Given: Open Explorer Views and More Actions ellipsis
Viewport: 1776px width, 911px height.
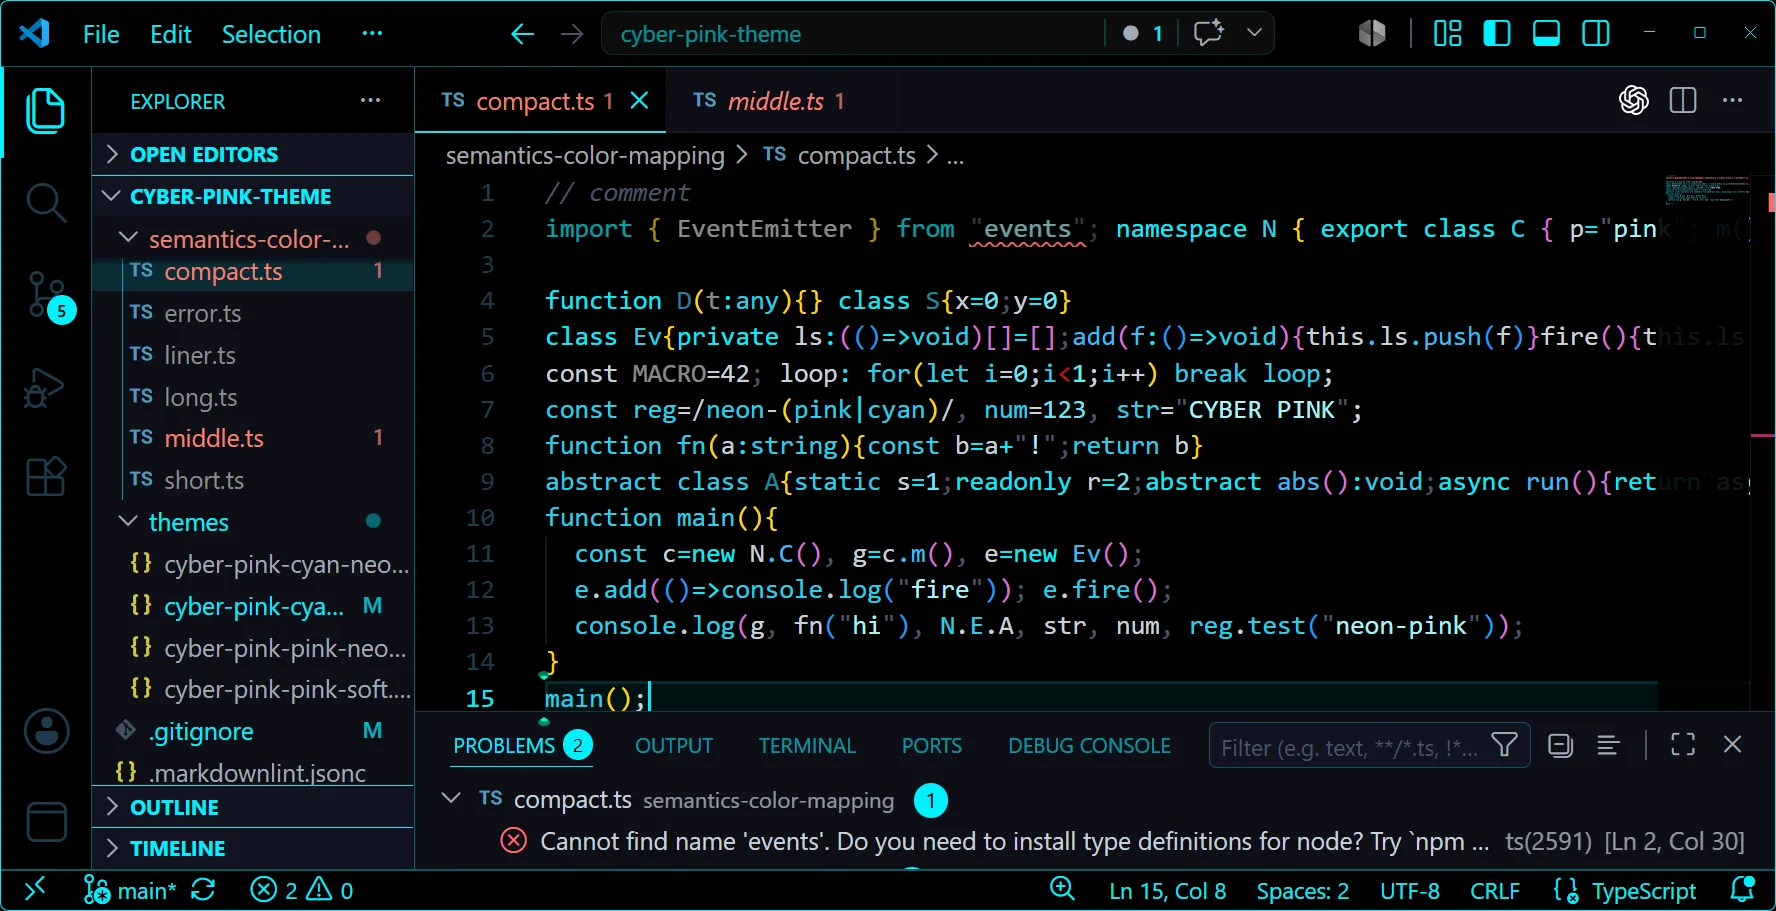Looking at the screenshot, I should coord(371,100).
